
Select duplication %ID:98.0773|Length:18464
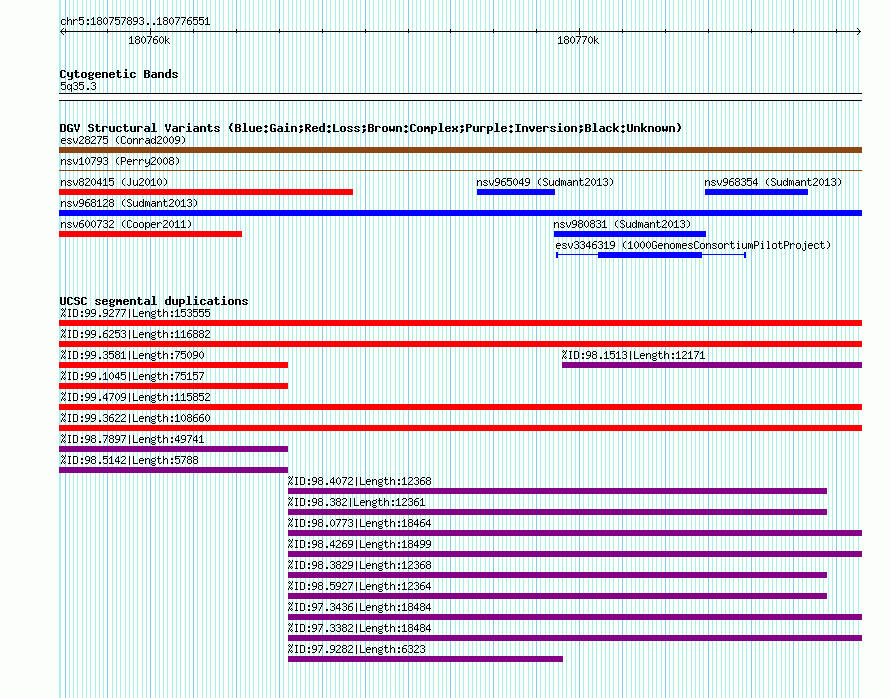pyautogui.click(x=575, y=533)
